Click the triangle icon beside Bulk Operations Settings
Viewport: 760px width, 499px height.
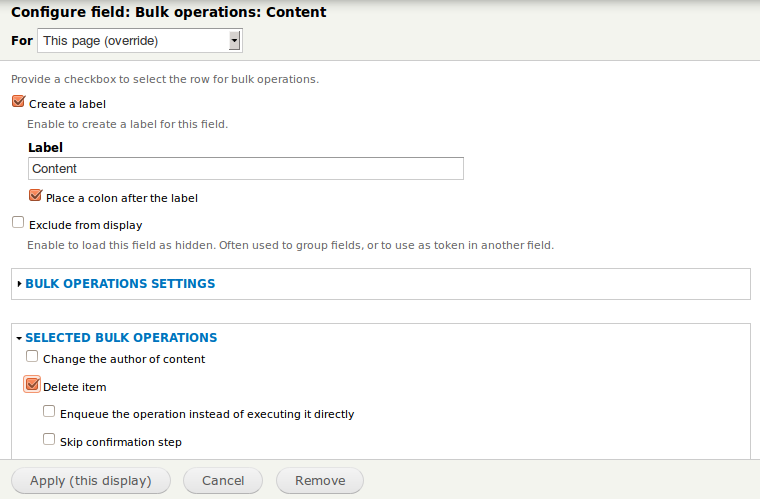[x=19, y=284]
